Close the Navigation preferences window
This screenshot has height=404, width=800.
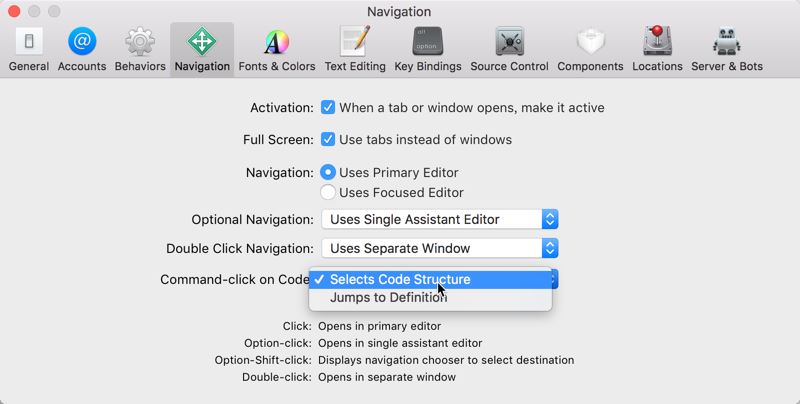point(14,12)
